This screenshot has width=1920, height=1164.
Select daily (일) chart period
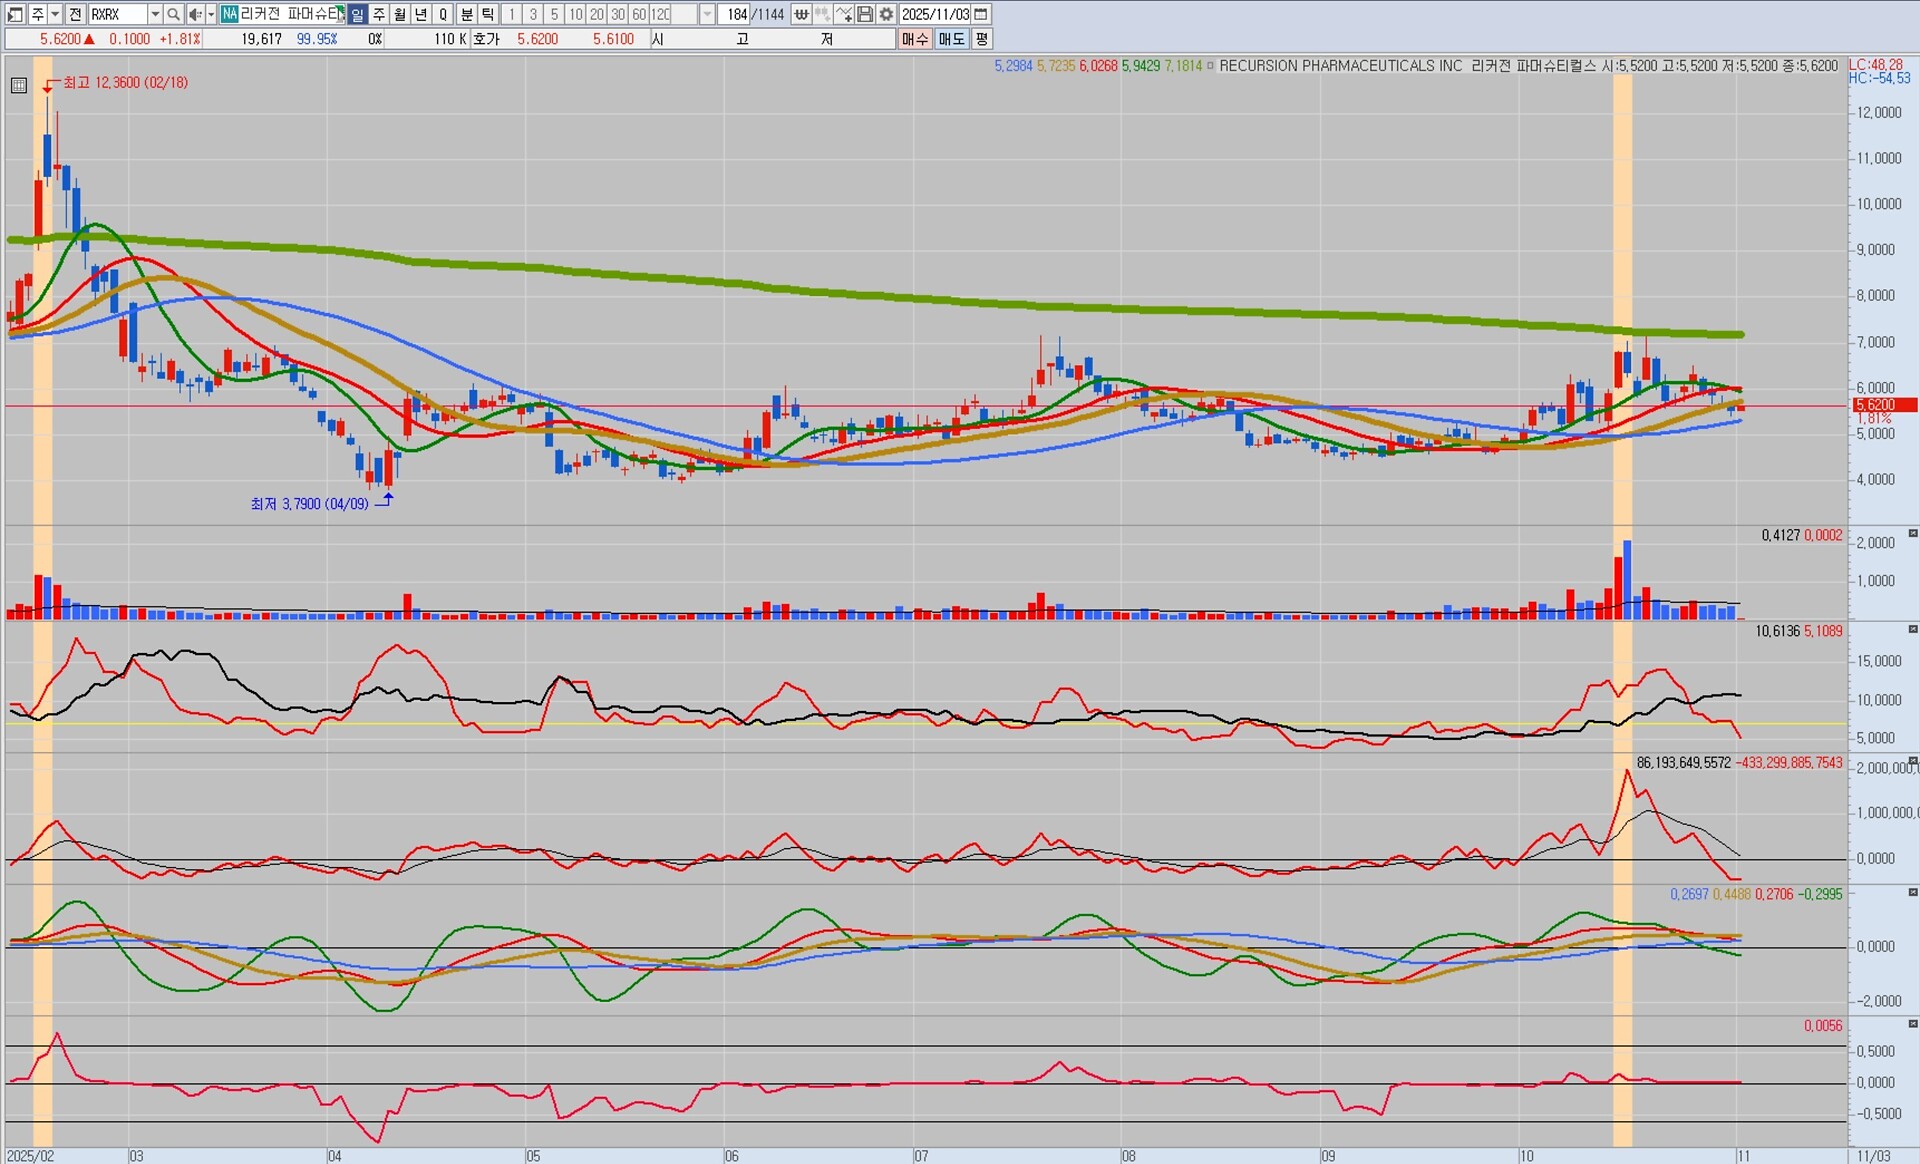click(357, 14)
